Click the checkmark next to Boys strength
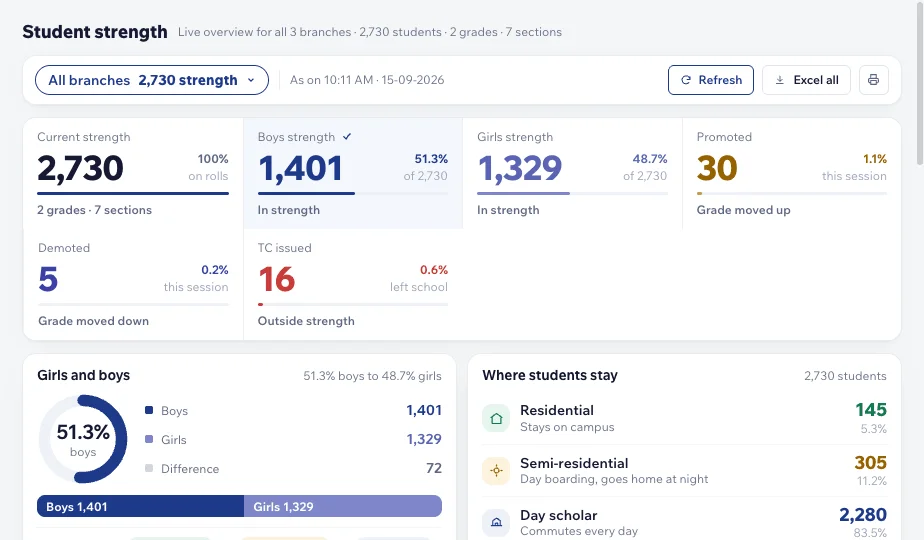This screenshot has width=924, height=540. click(347, 137)
